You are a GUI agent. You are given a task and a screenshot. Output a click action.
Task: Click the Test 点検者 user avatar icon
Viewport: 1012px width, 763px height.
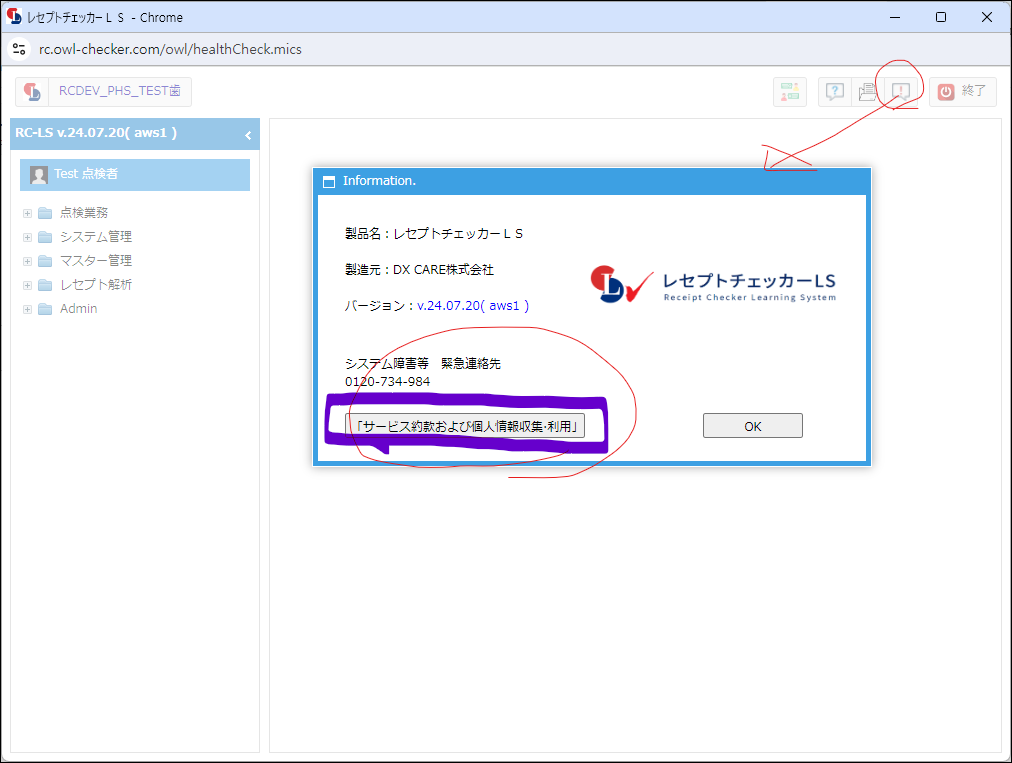tap(39, 175)
